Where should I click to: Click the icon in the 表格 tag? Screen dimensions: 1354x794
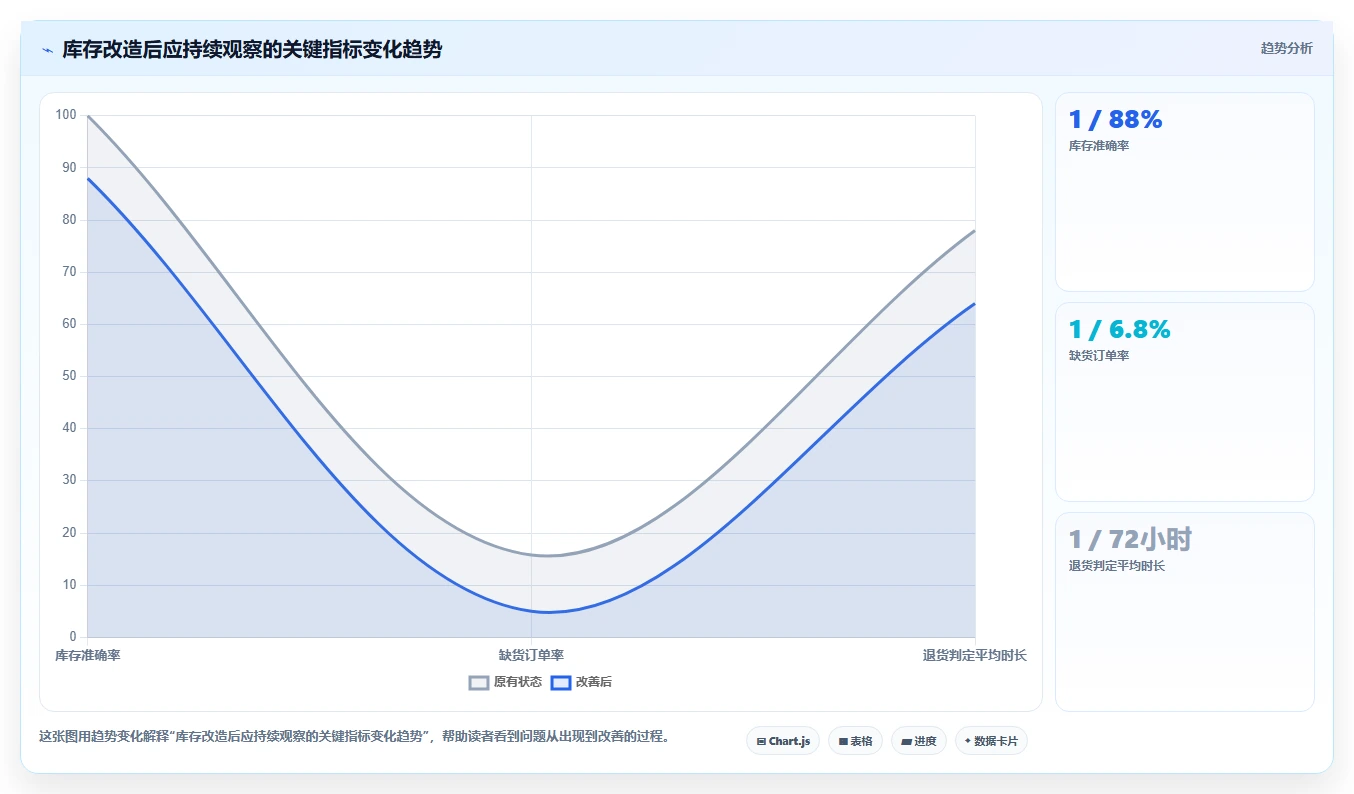[843, 742]
